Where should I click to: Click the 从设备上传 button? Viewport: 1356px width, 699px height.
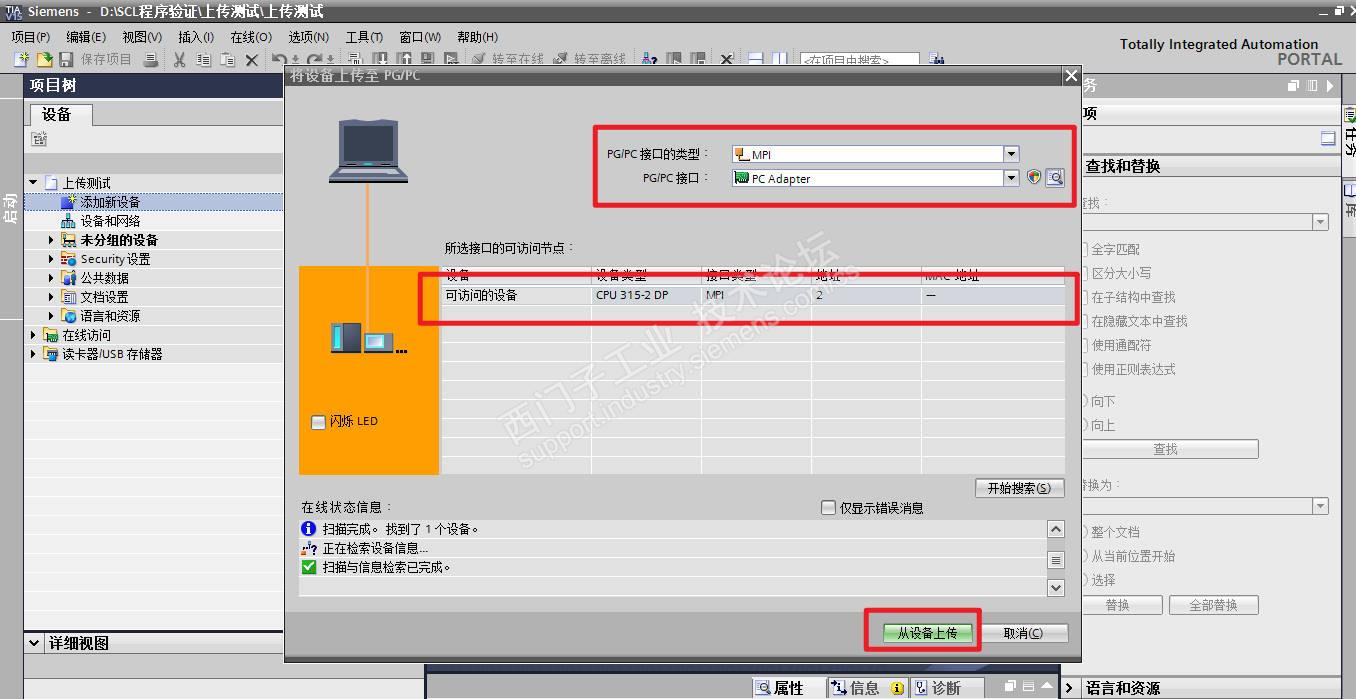click(x=927, y=633)
